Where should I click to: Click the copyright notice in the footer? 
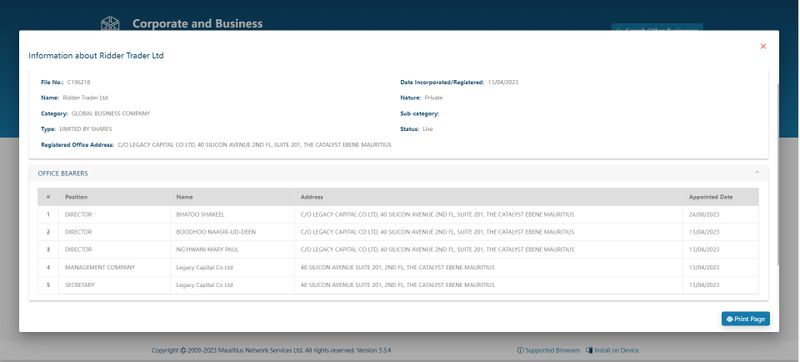[271, 350]
